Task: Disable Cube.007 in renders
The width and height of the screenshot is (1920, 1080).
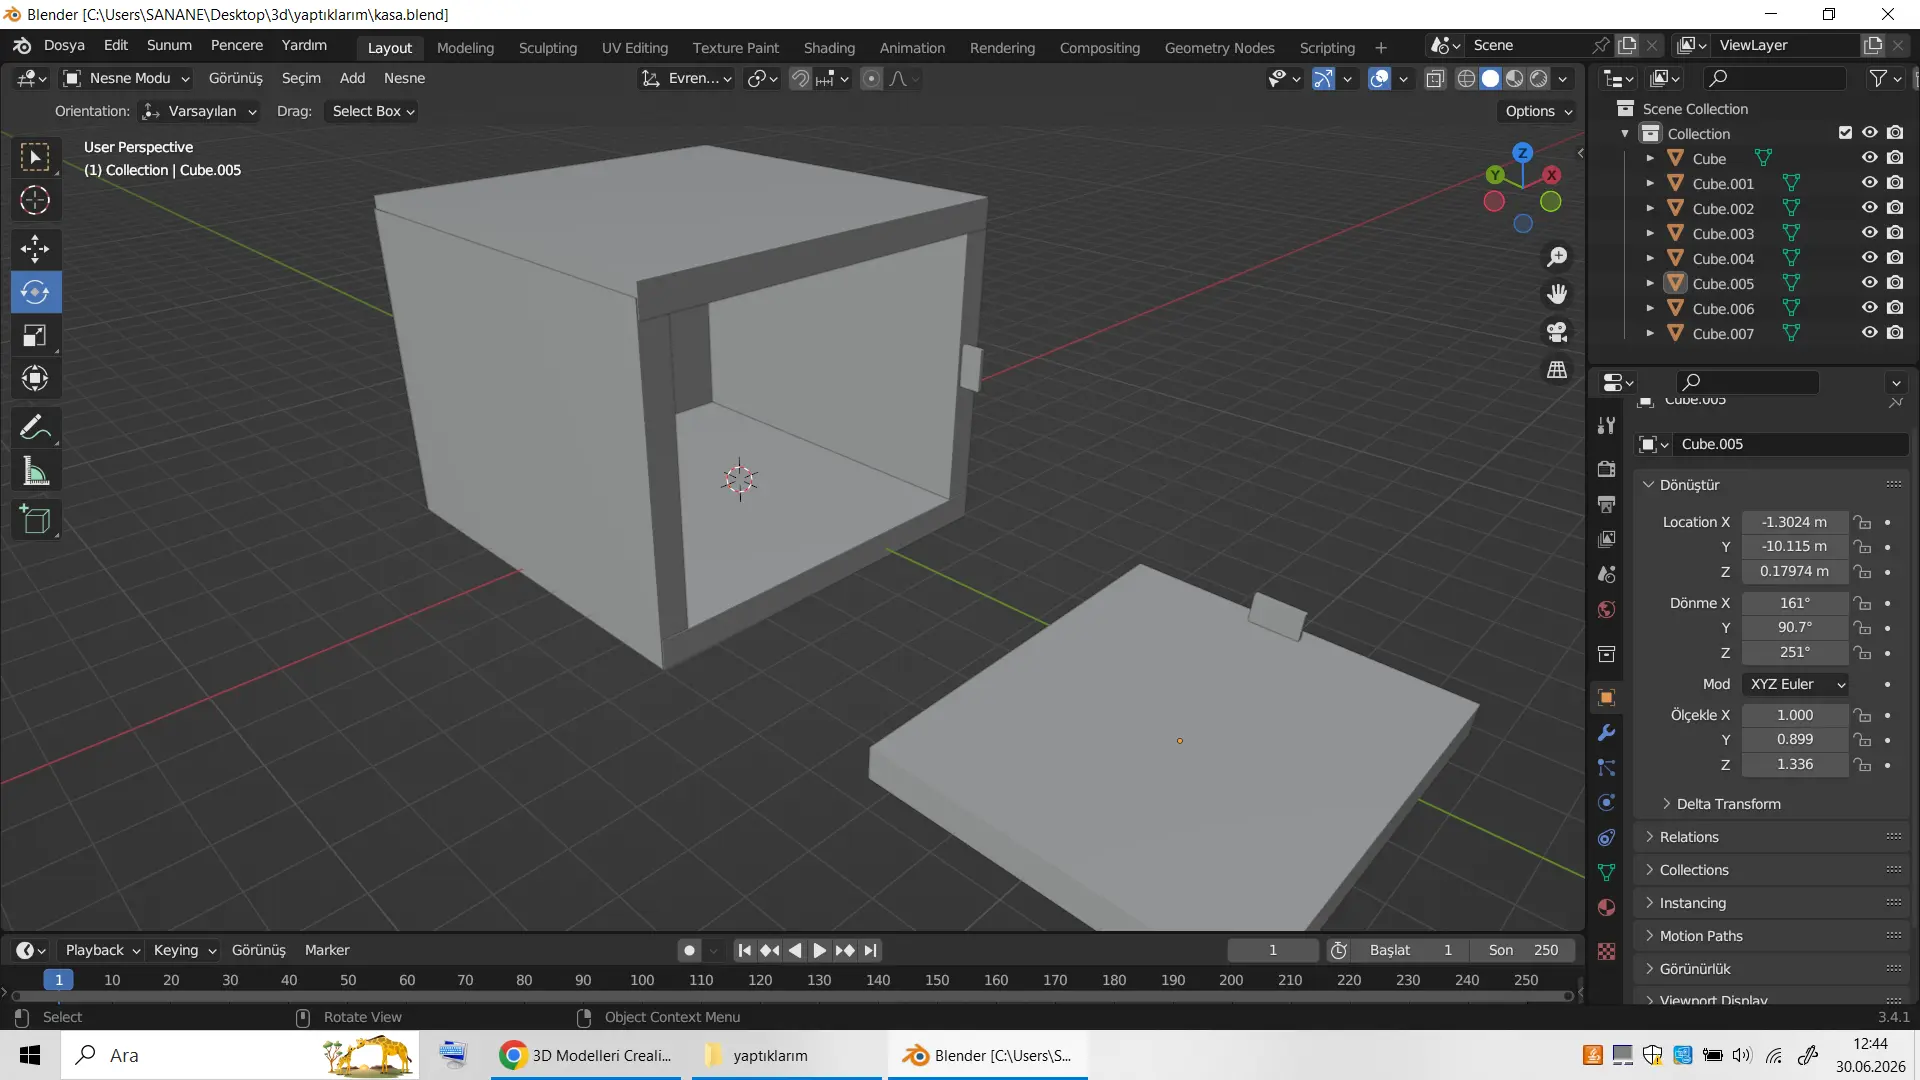Action: 1895,333
